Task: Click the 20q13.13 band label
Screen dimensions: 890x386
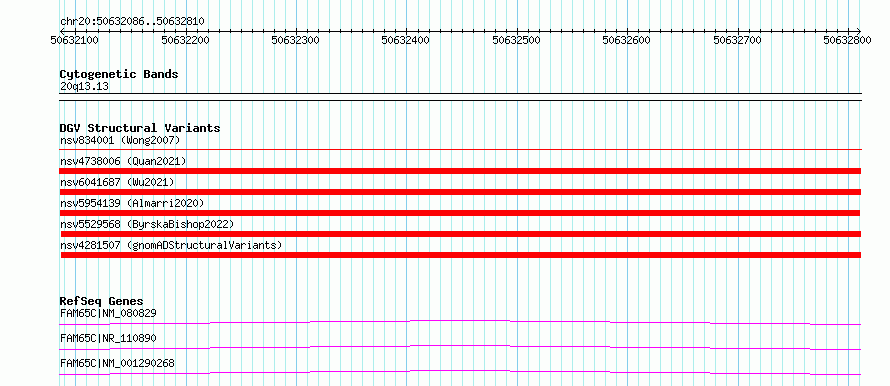Action: coord(84,87)
